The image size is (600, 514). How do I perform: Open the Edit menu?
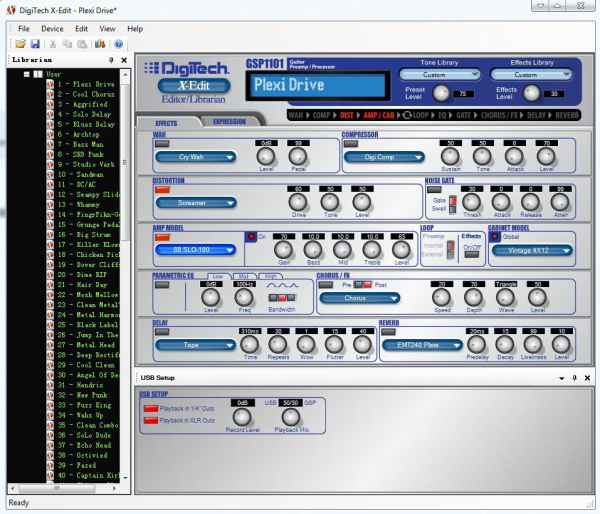point(82,29)
